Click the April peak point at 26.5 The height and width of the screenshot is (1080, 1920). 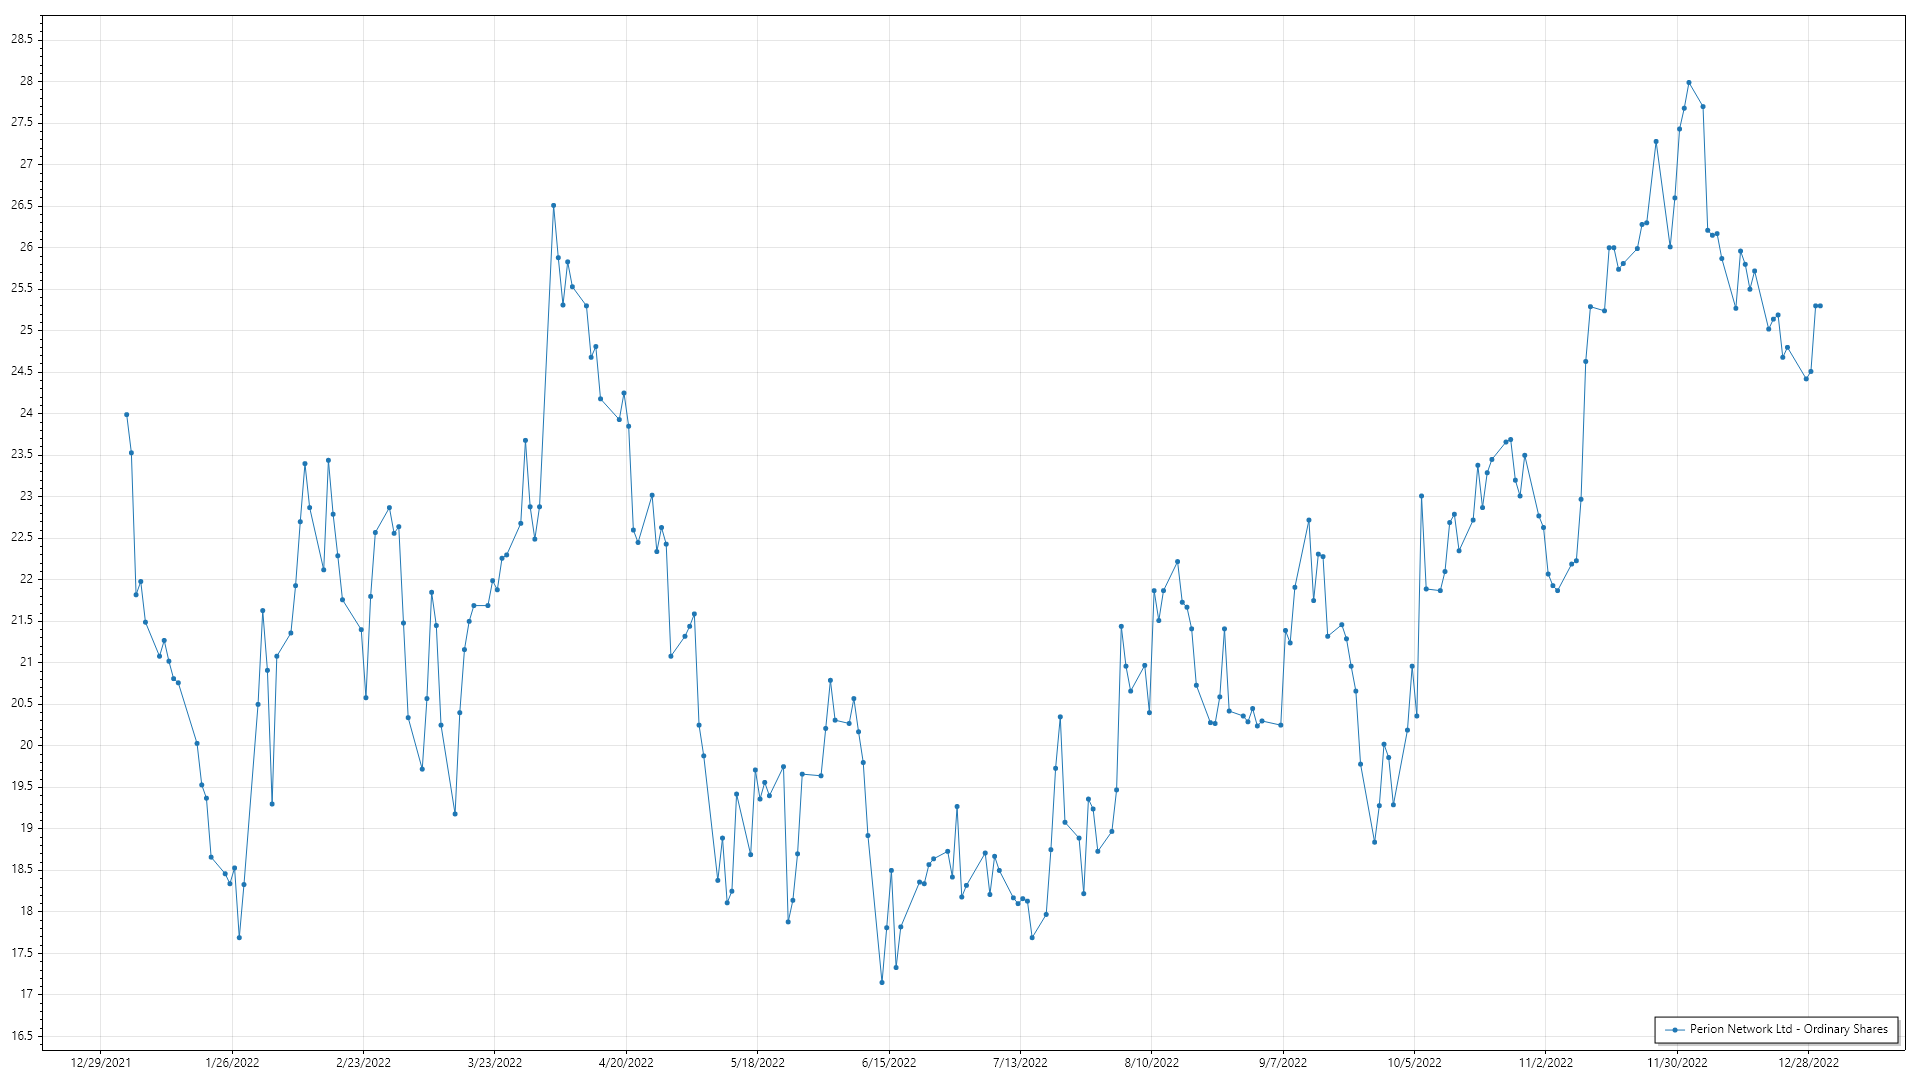553,206
